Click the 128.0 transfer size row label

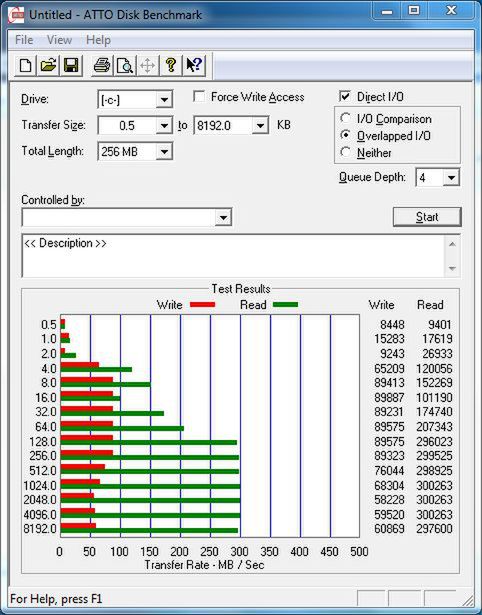click(x=43, y=442)
